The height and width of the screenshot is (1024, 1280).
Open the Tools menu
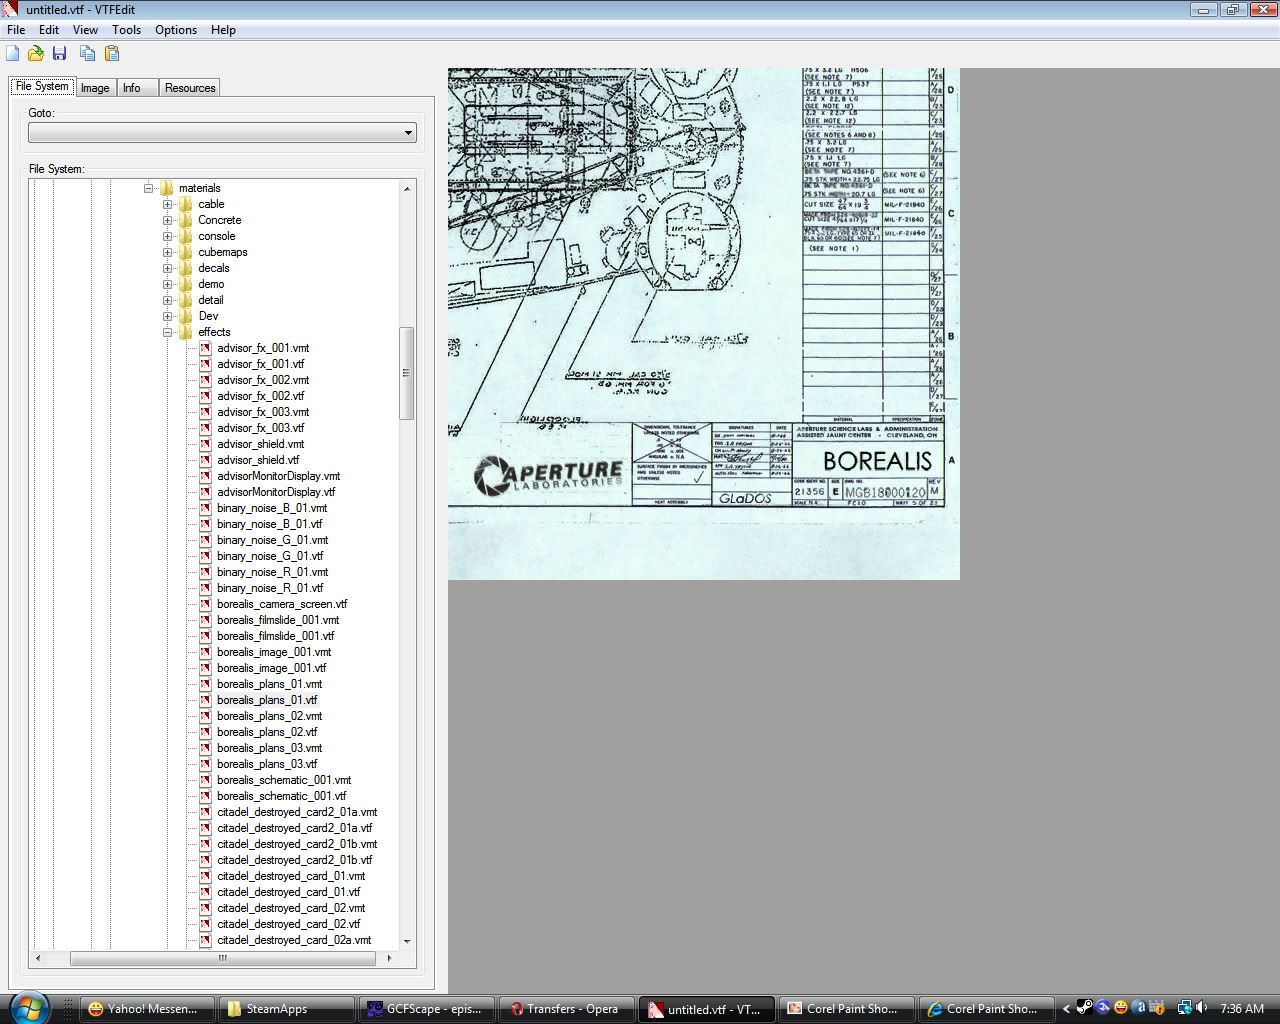[126, 29]
